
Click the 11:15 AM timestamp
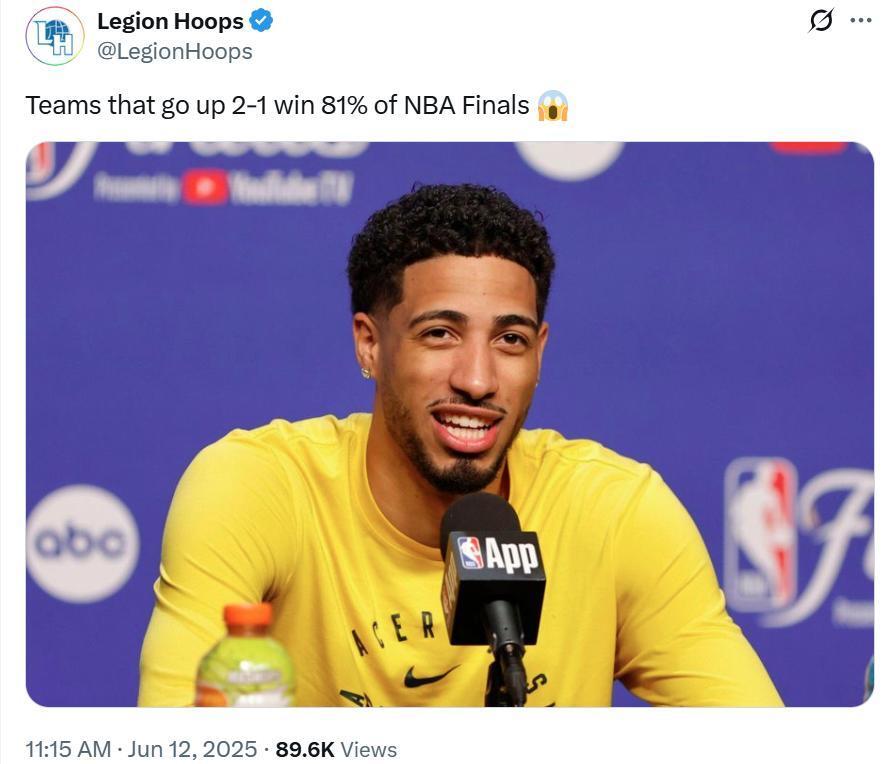coord(68,749)
